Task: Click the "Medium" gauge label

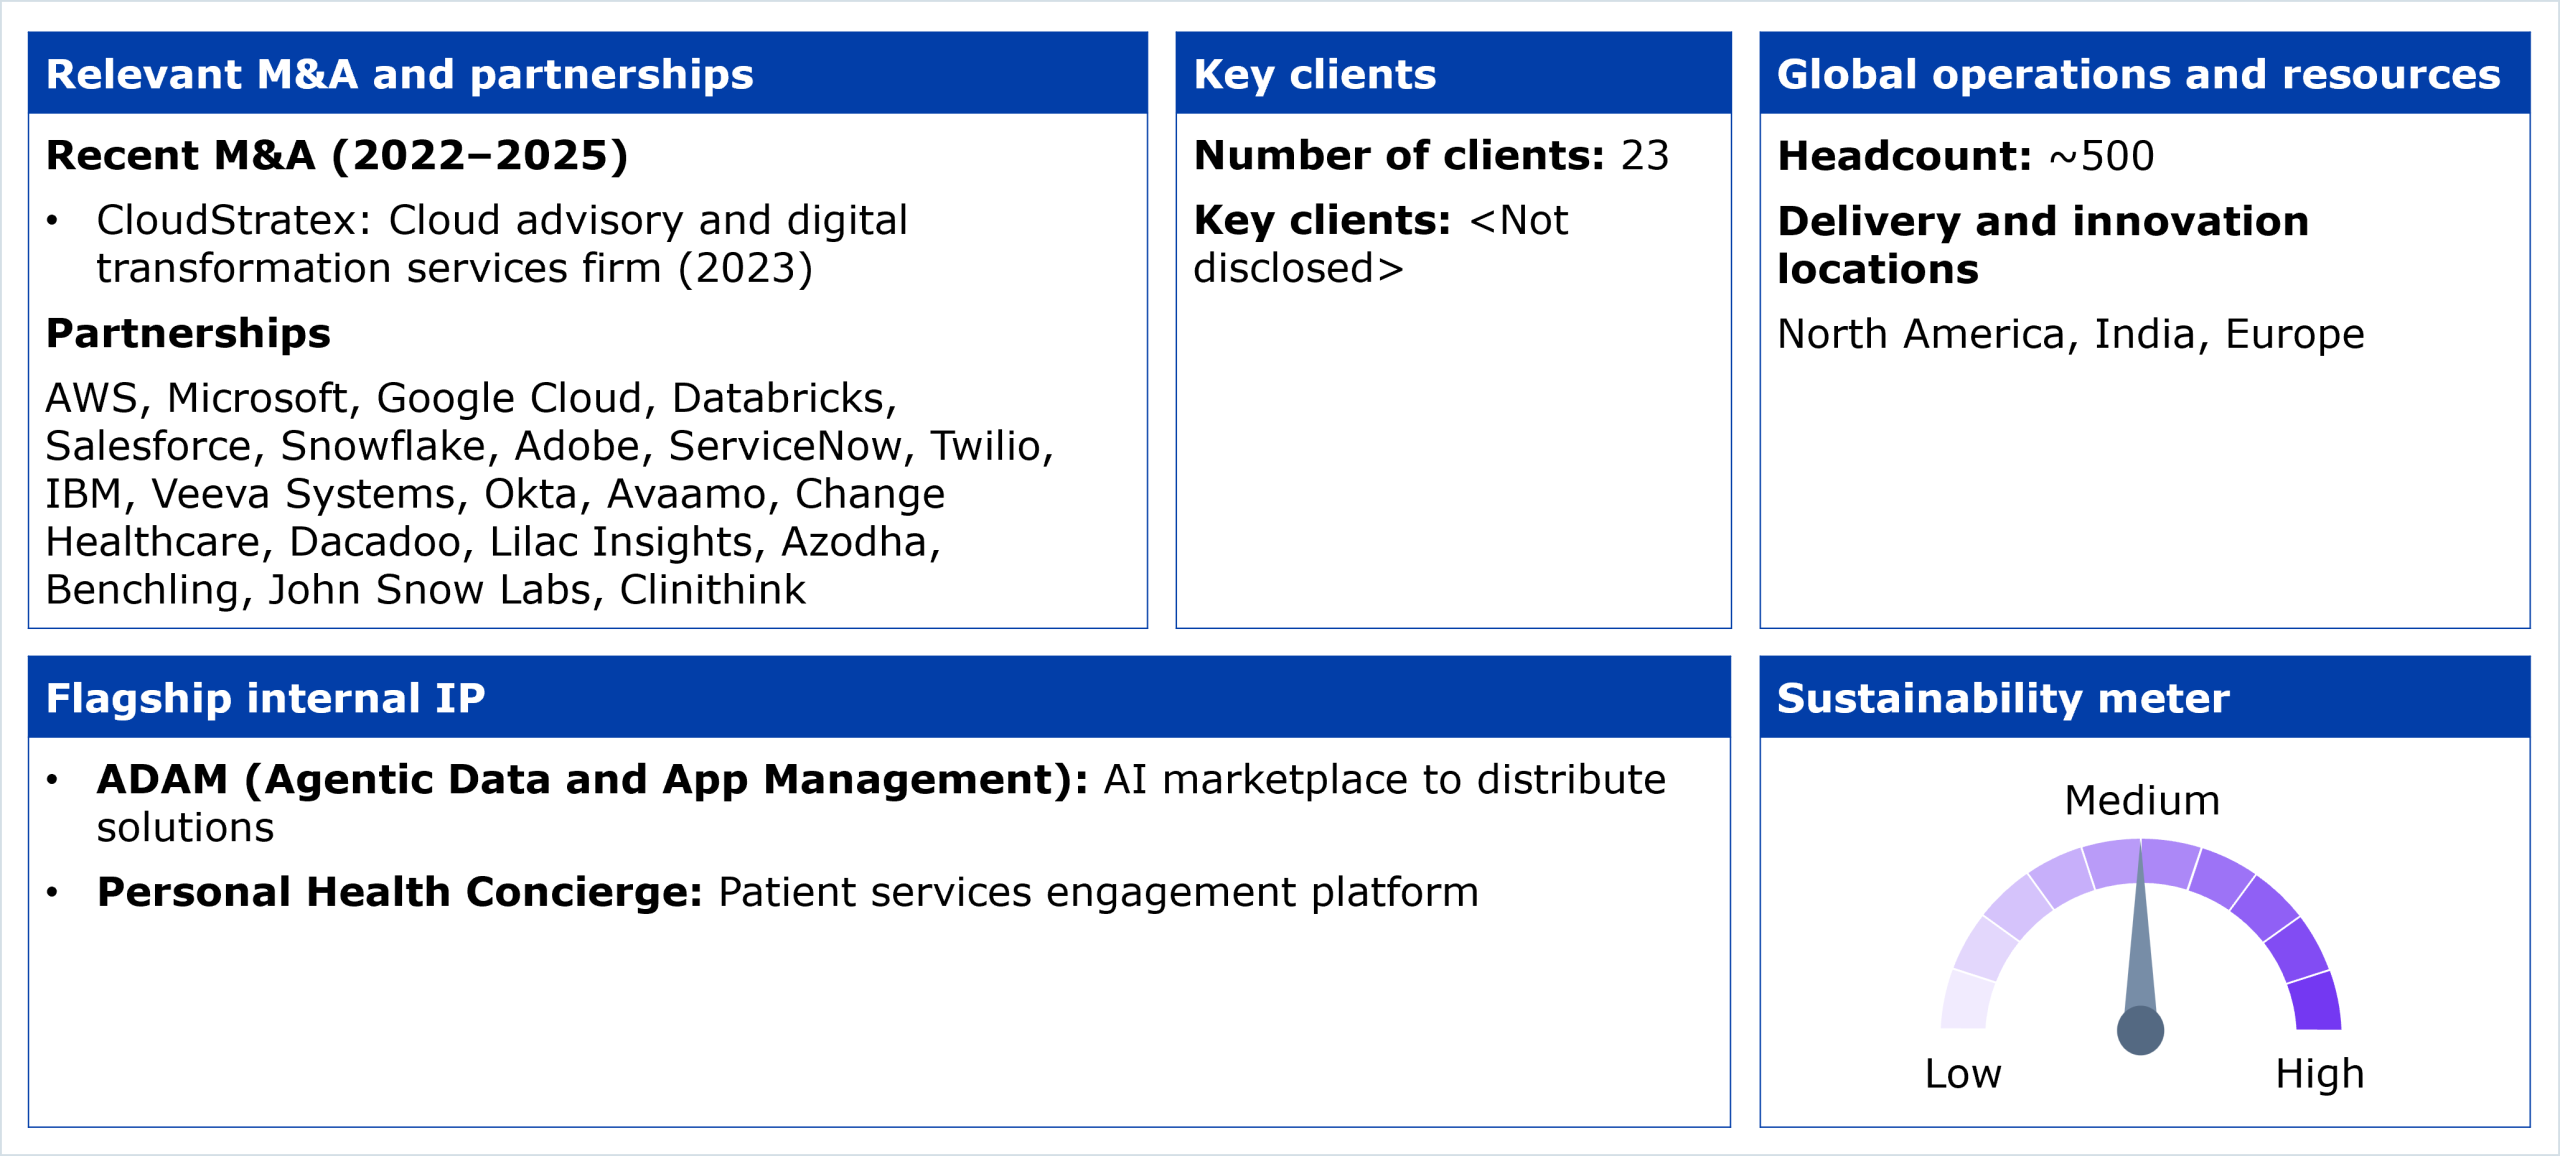Action: tap(2141, 801)
